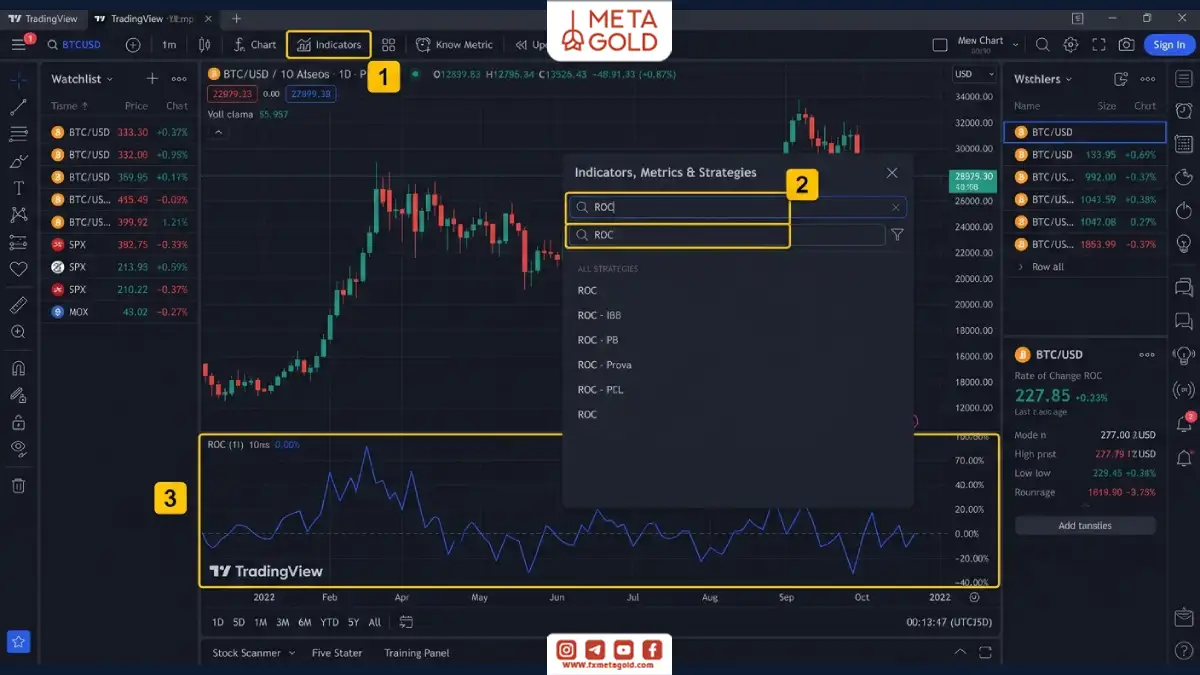The height and width of the screenshot is (675, 1200).
Task: Open the USD currency dropdown
Action: pos(975,74)
